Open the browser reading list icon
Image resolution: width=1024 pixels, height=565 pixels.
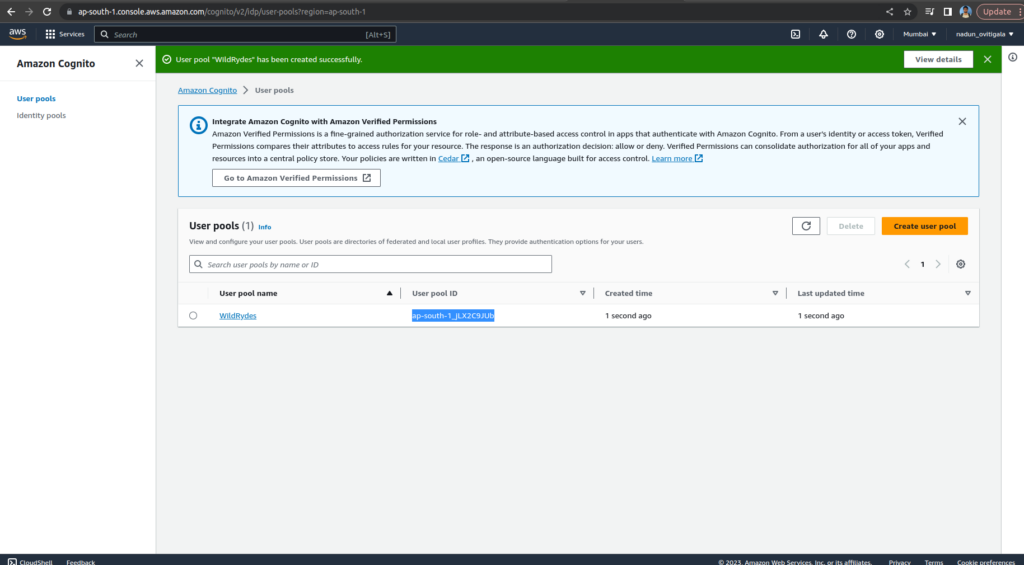pyautogui.click(x=930, y=12)
